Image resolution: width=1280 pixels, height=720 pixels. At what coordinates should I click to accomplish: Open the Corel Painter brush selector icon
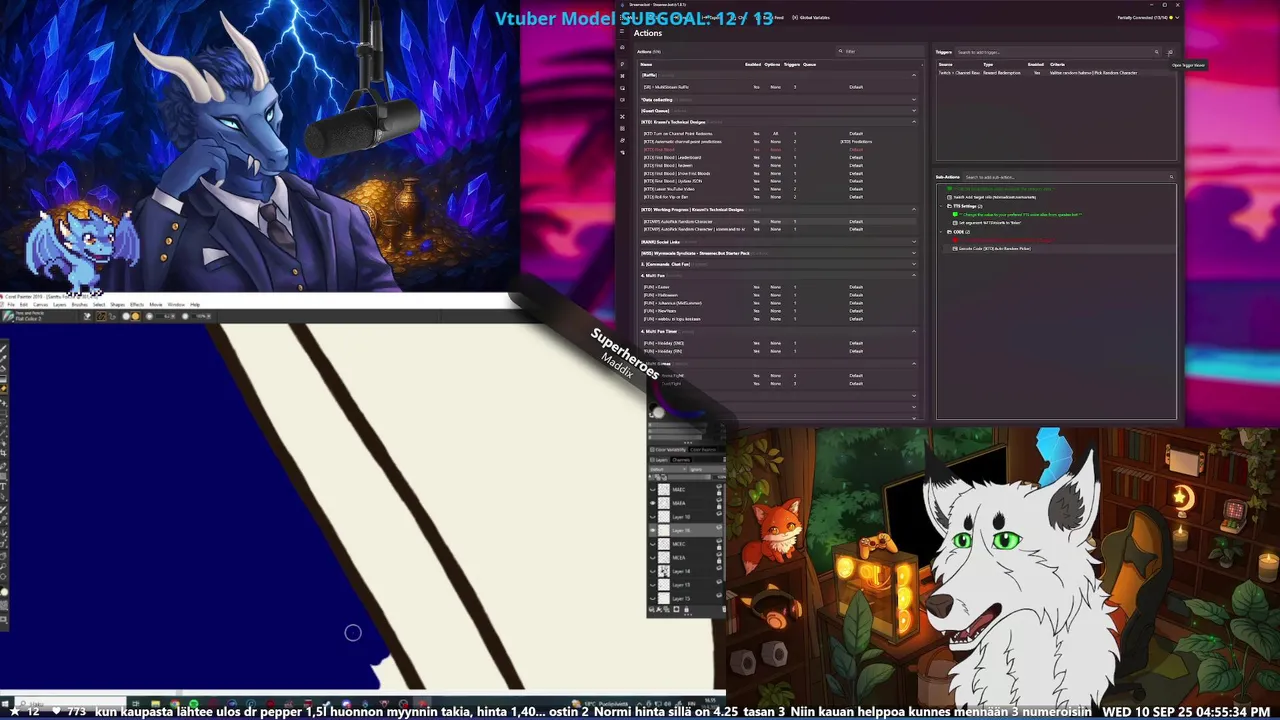(8, 316)
